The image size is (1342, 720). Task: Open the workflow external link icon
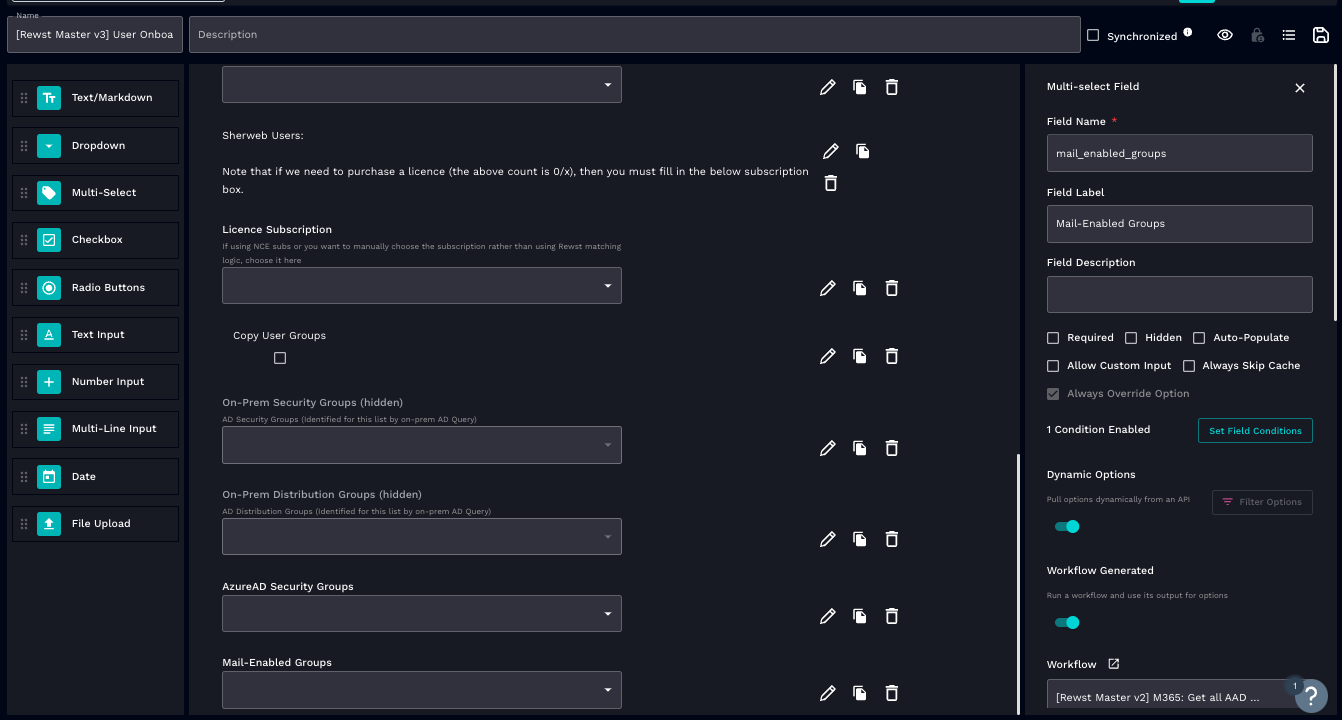[x=1114, y=664]
